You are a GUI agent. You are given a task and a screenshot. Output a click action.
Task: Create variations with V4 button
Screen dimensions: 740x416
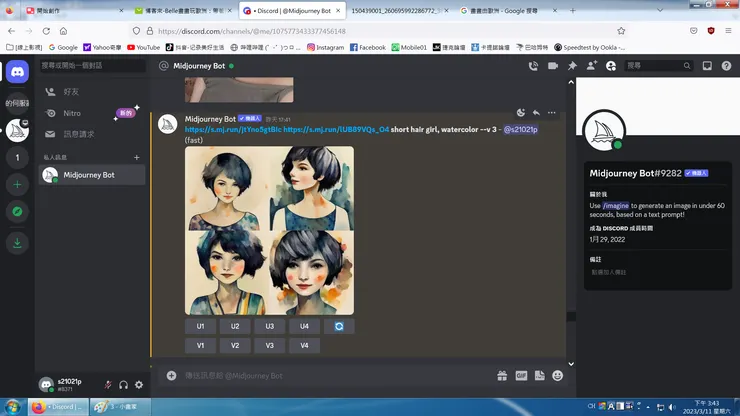click(x=304, y=346)
